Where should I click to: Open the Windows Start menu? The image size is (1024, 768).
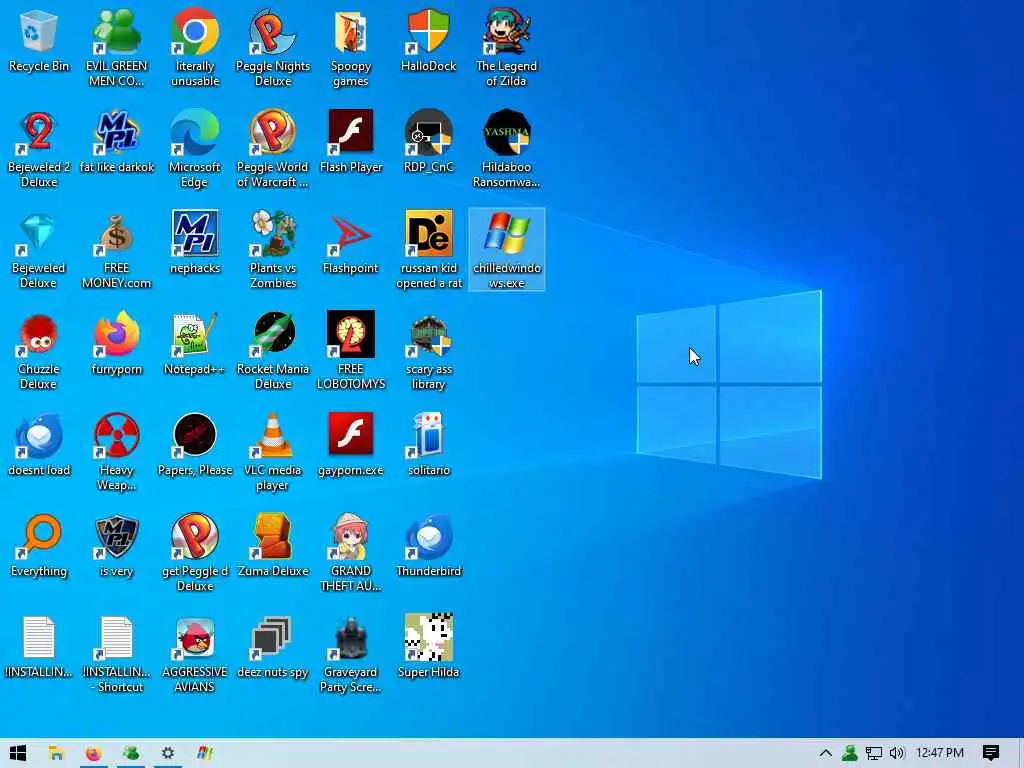point(18,753)
